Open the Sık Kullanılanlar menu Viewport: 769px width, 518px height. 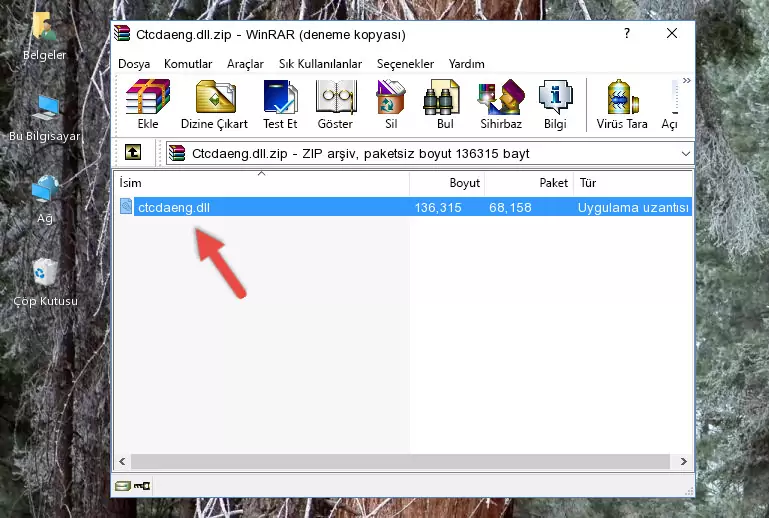320,64
